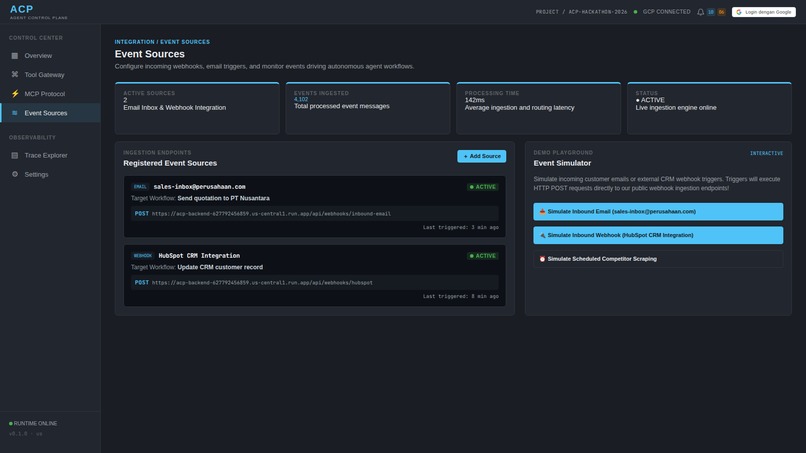This screenshot has width=806, height=453.
Task: Click the Tool Gateway command icon
Action: (x=14, y=75)
